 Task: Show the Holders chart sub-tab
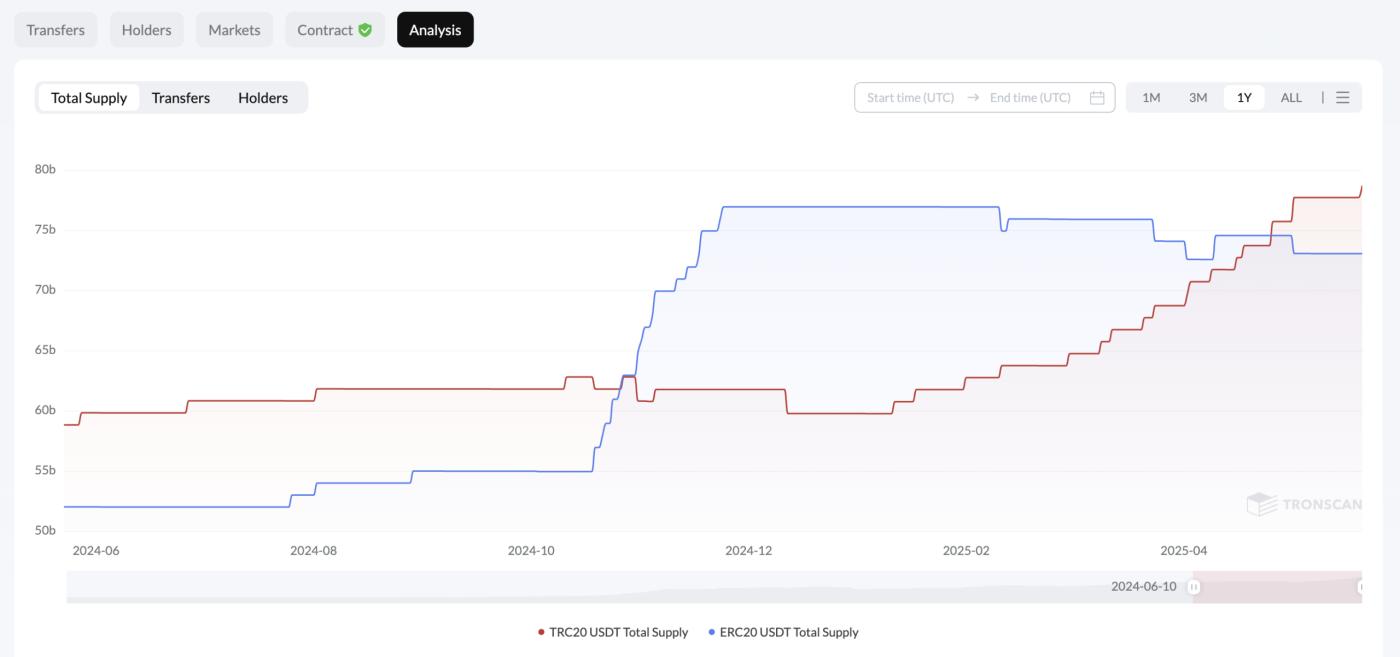263,97
